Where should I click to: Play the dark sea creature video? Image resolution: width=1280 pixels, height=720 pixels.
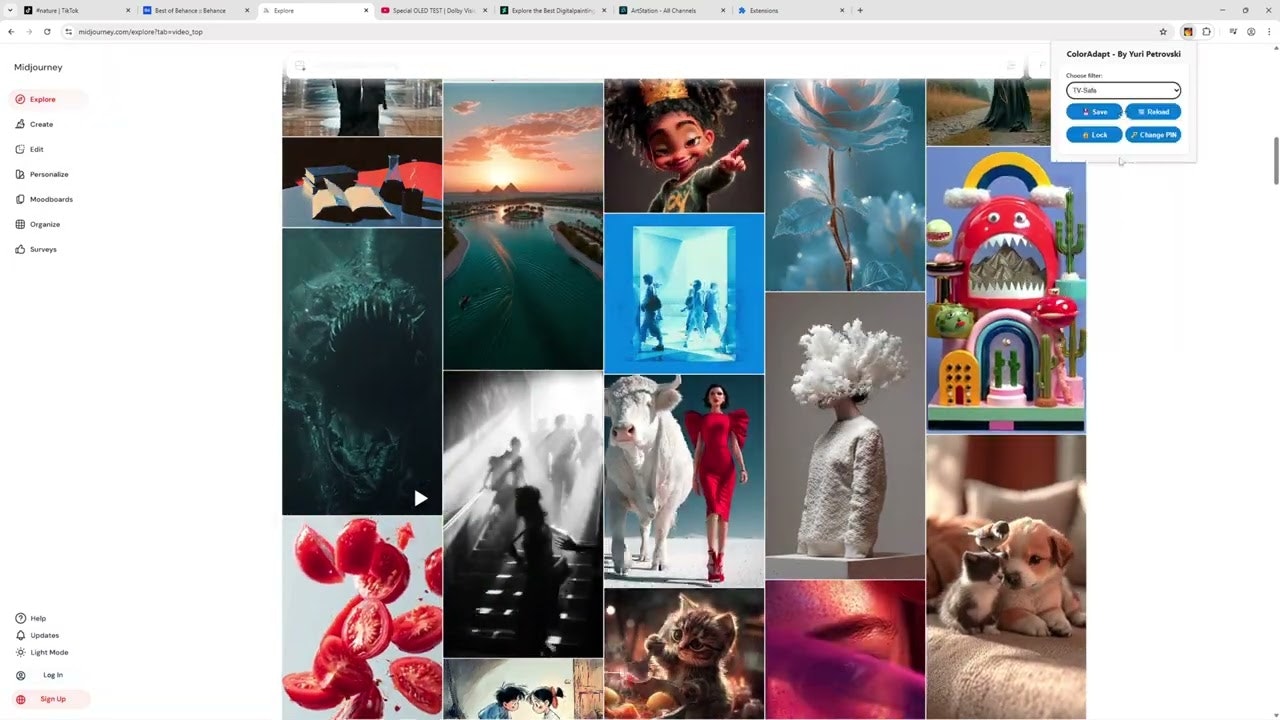(x=420, y=497)
